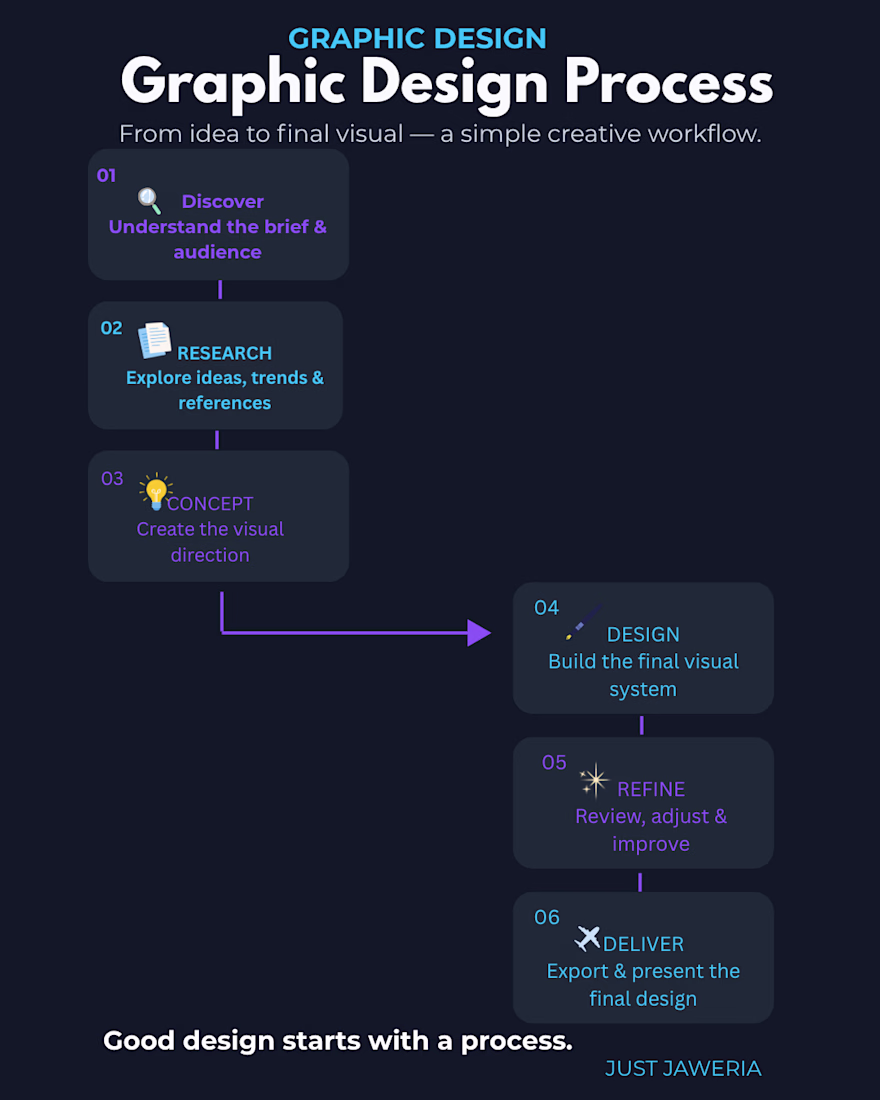Screen dimensions: 880x1100
Task: Select the 'RESEARCH' step label
Action: click(x=225, y=353)
